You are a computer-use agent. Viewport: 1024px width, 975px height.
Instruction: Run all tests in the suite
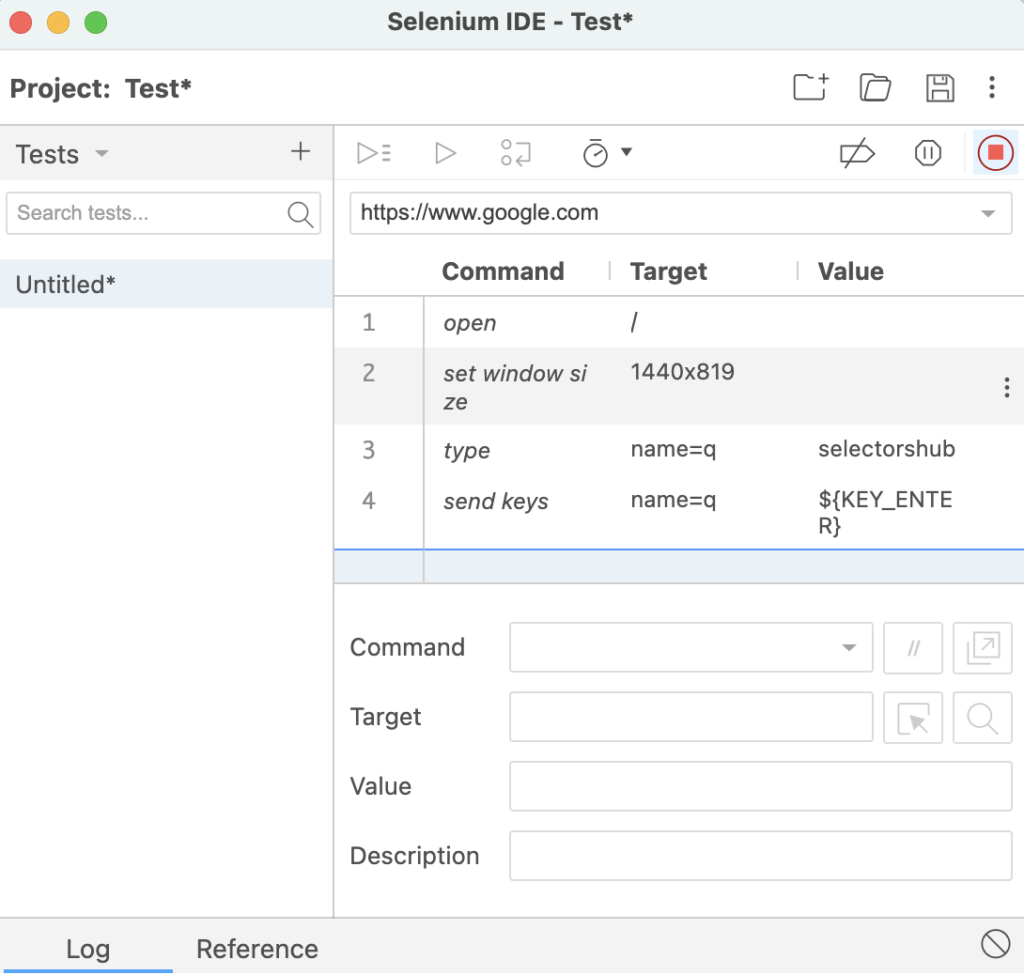(374, 153)
